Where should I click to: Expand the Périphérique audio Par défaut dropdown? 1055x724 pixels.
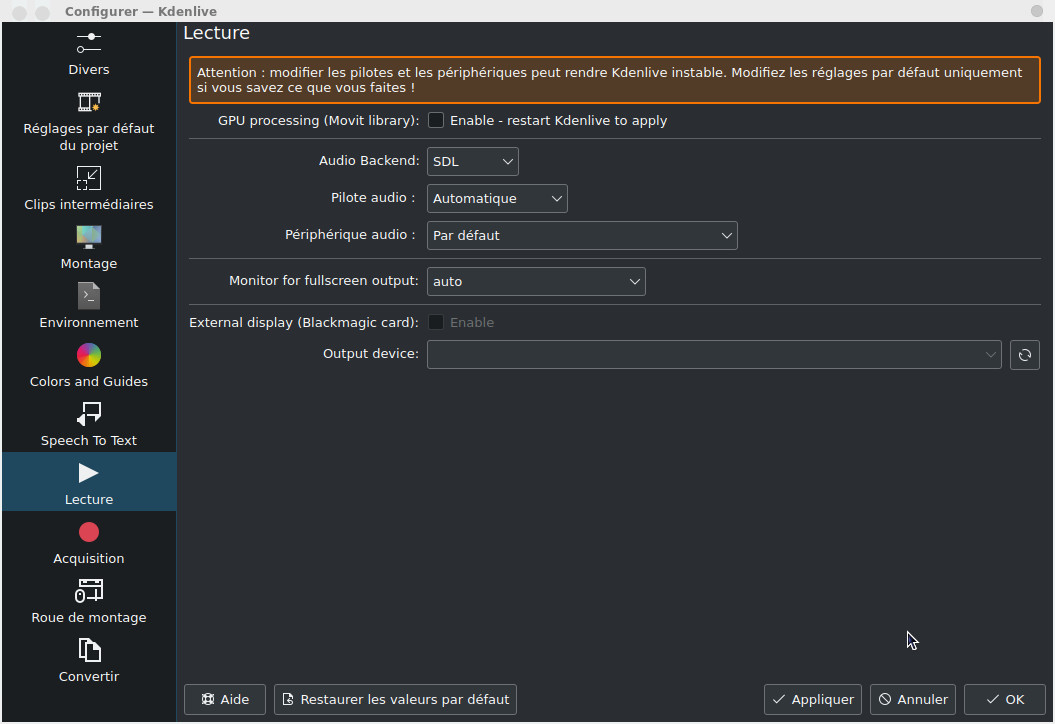pyautogui.click(x=582, y=236)
